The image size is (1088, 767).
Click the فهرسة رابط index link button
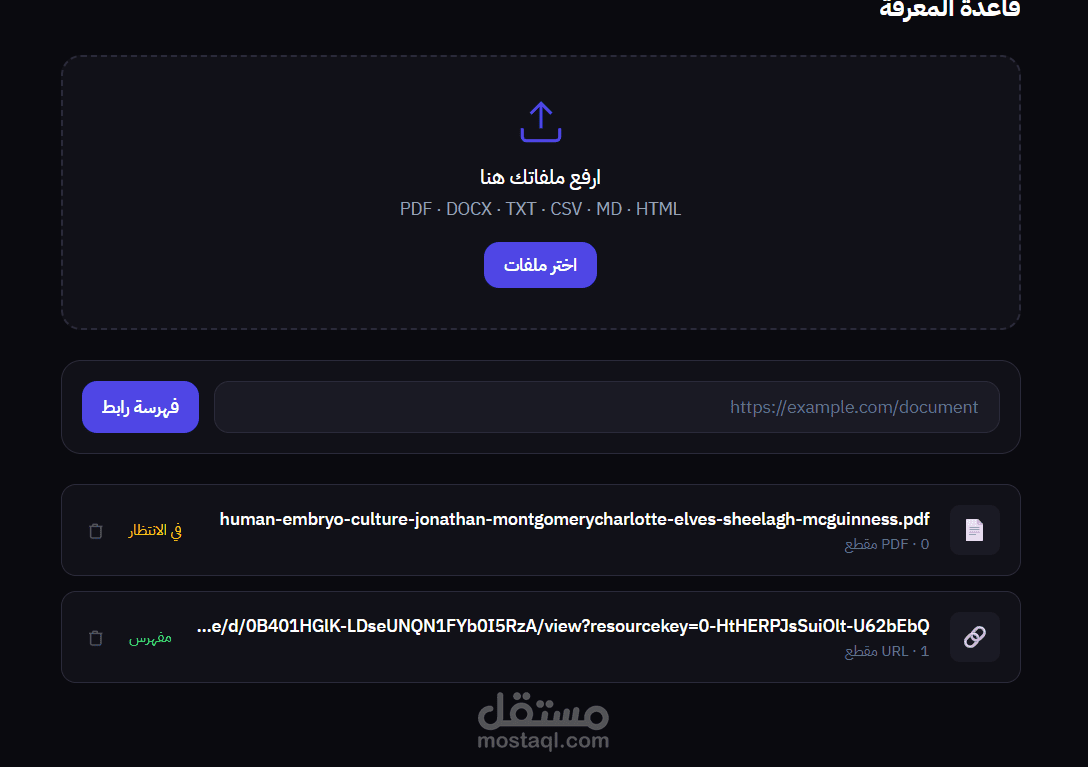click(140, 407)
